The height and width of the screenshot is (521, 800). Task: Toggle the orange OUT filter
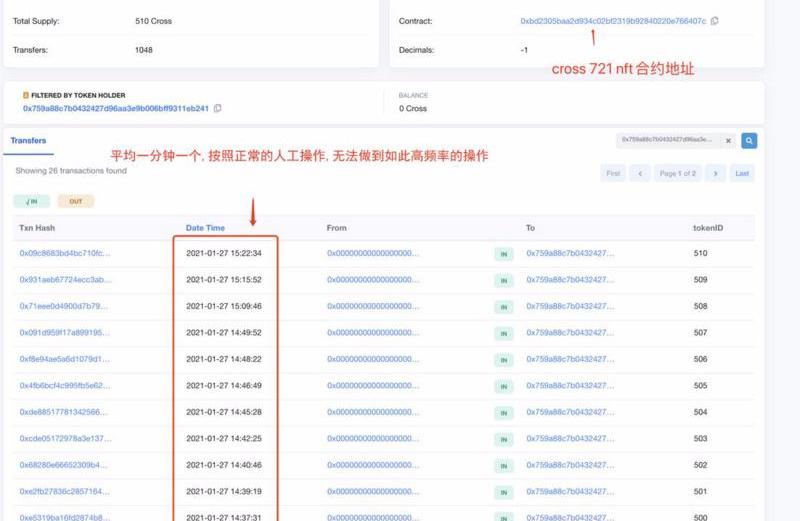click(76, 201)
